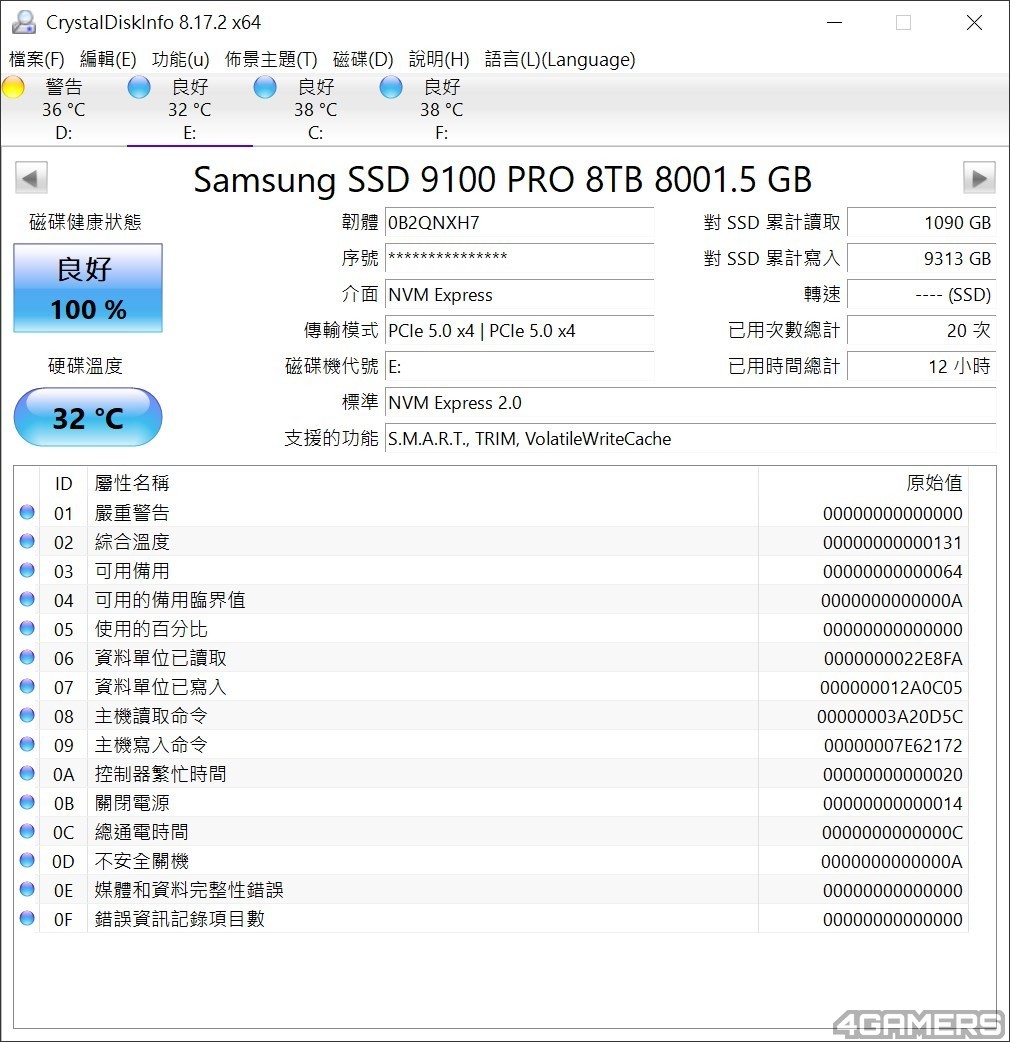Select the blue status icon for disk E:
1010x1042 pixels.
[x=139, y=88]
